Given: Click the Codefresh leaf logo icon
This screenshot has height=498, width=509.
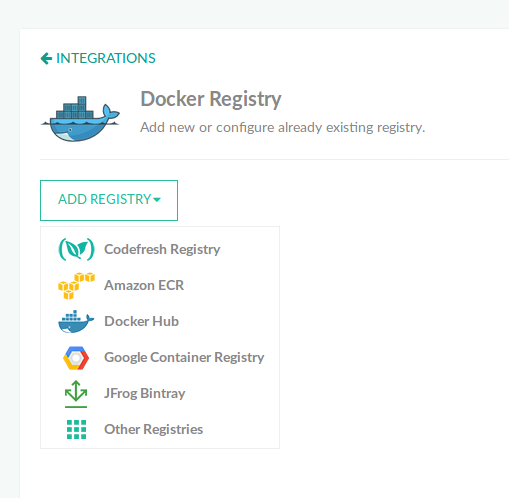Looking at the screenshot, I should 76,249.
